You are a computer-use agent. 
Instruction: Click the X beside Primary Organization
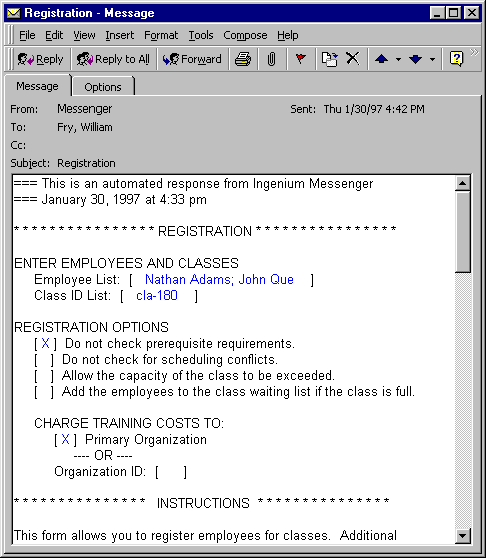point(65,439)
